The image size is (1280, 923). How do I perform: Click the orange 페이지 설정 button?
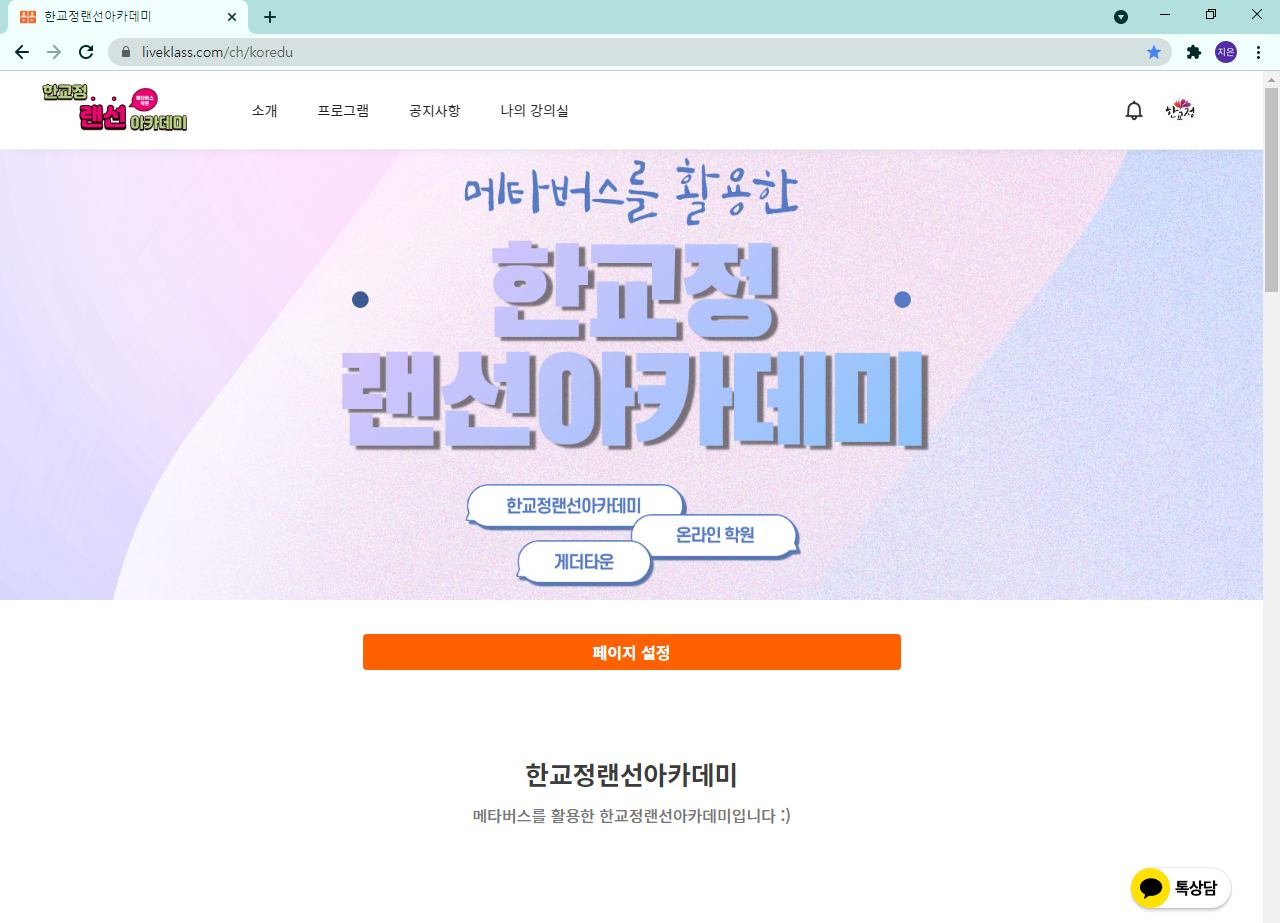click(x=632, y=652)
